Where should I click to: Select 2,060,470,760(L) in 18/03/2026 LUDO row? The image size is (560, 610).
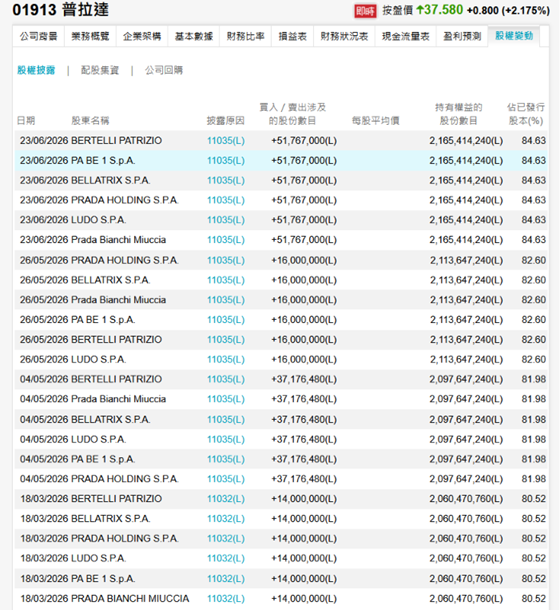coord(466,558)
